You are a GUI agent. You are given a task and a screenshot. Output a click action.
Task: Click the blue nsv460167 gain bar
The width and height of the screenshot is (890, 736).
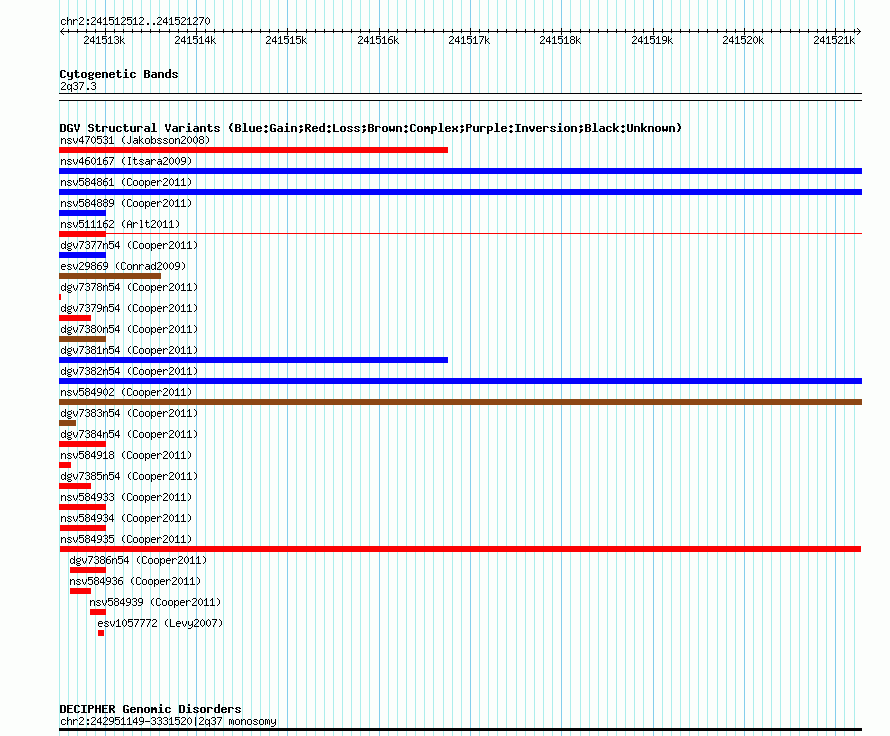coord(460,171)
